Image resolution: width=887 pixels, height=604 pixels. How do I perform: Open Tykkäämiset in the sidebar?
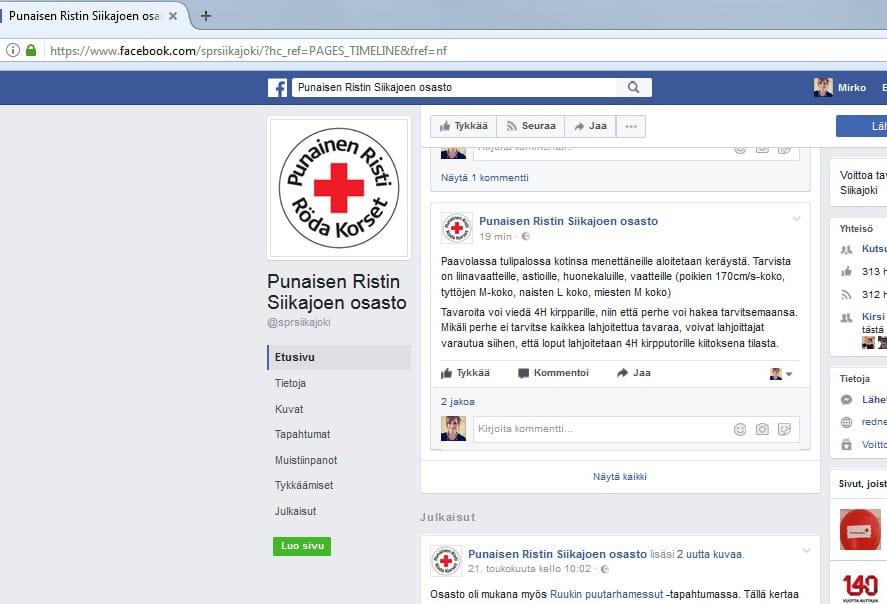(x=304, y=485)
